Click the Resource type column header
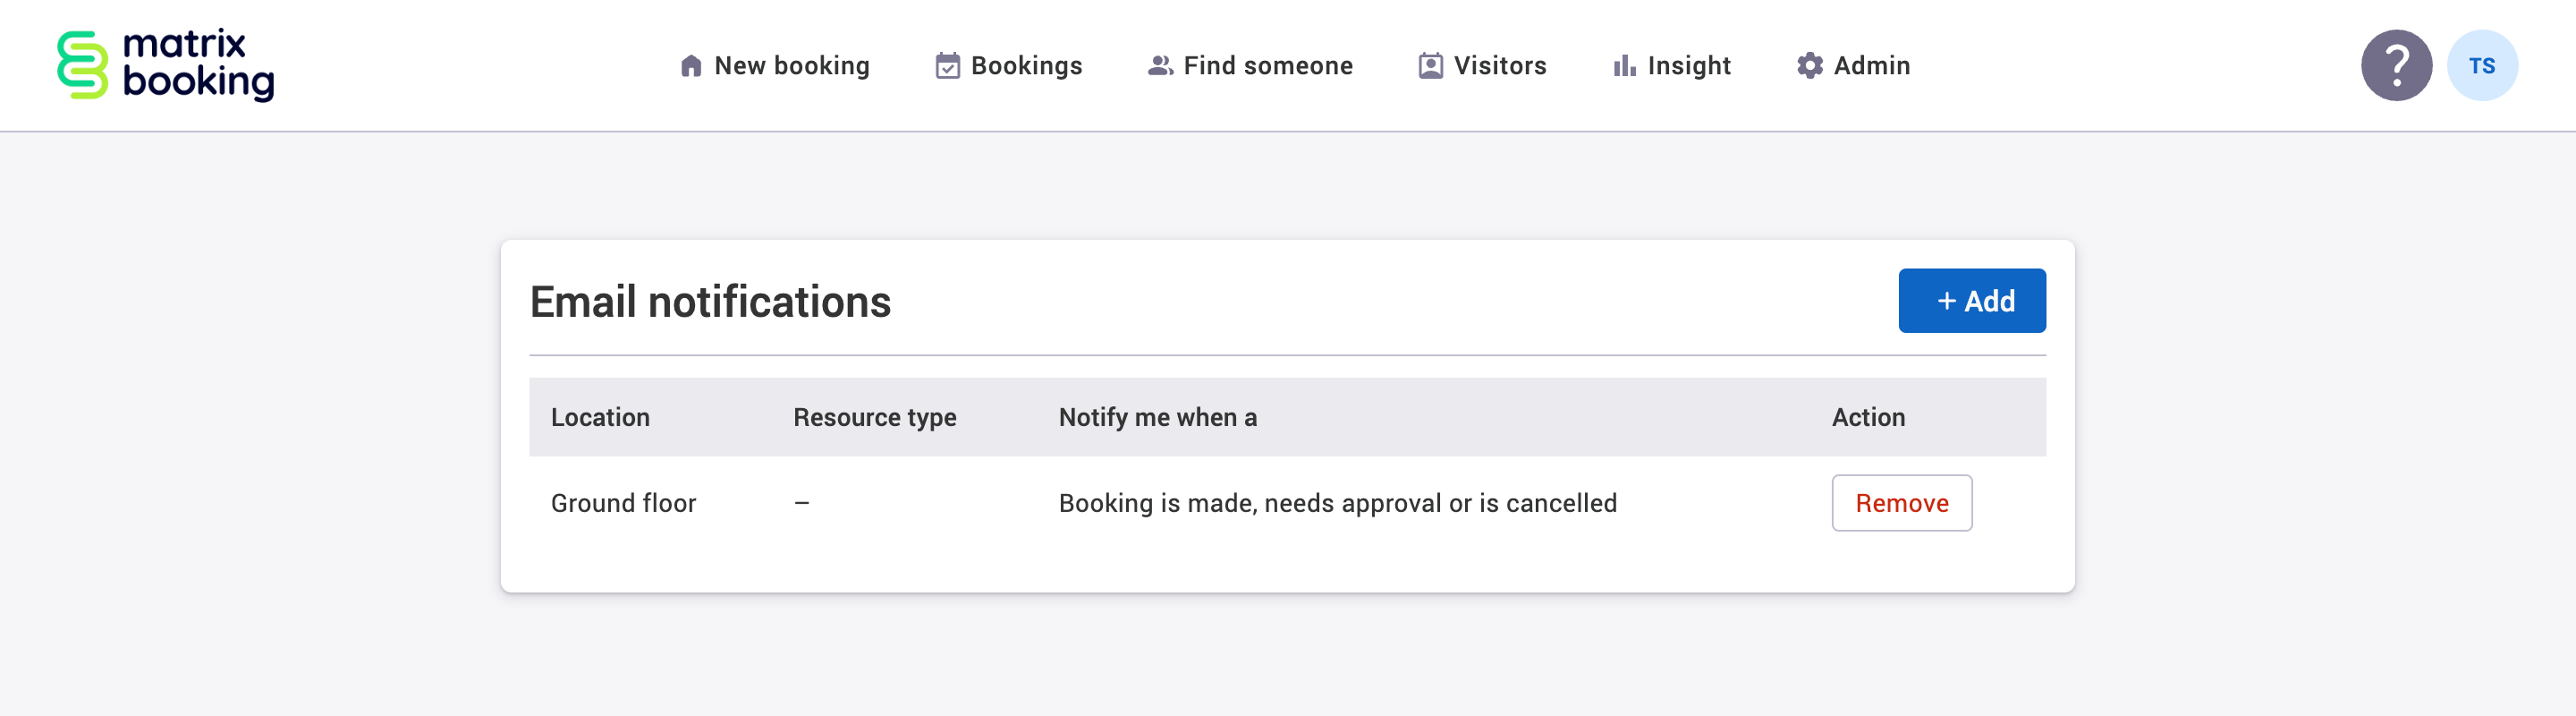The width and height of the screenshot is (2576, 716). point(873,417)
